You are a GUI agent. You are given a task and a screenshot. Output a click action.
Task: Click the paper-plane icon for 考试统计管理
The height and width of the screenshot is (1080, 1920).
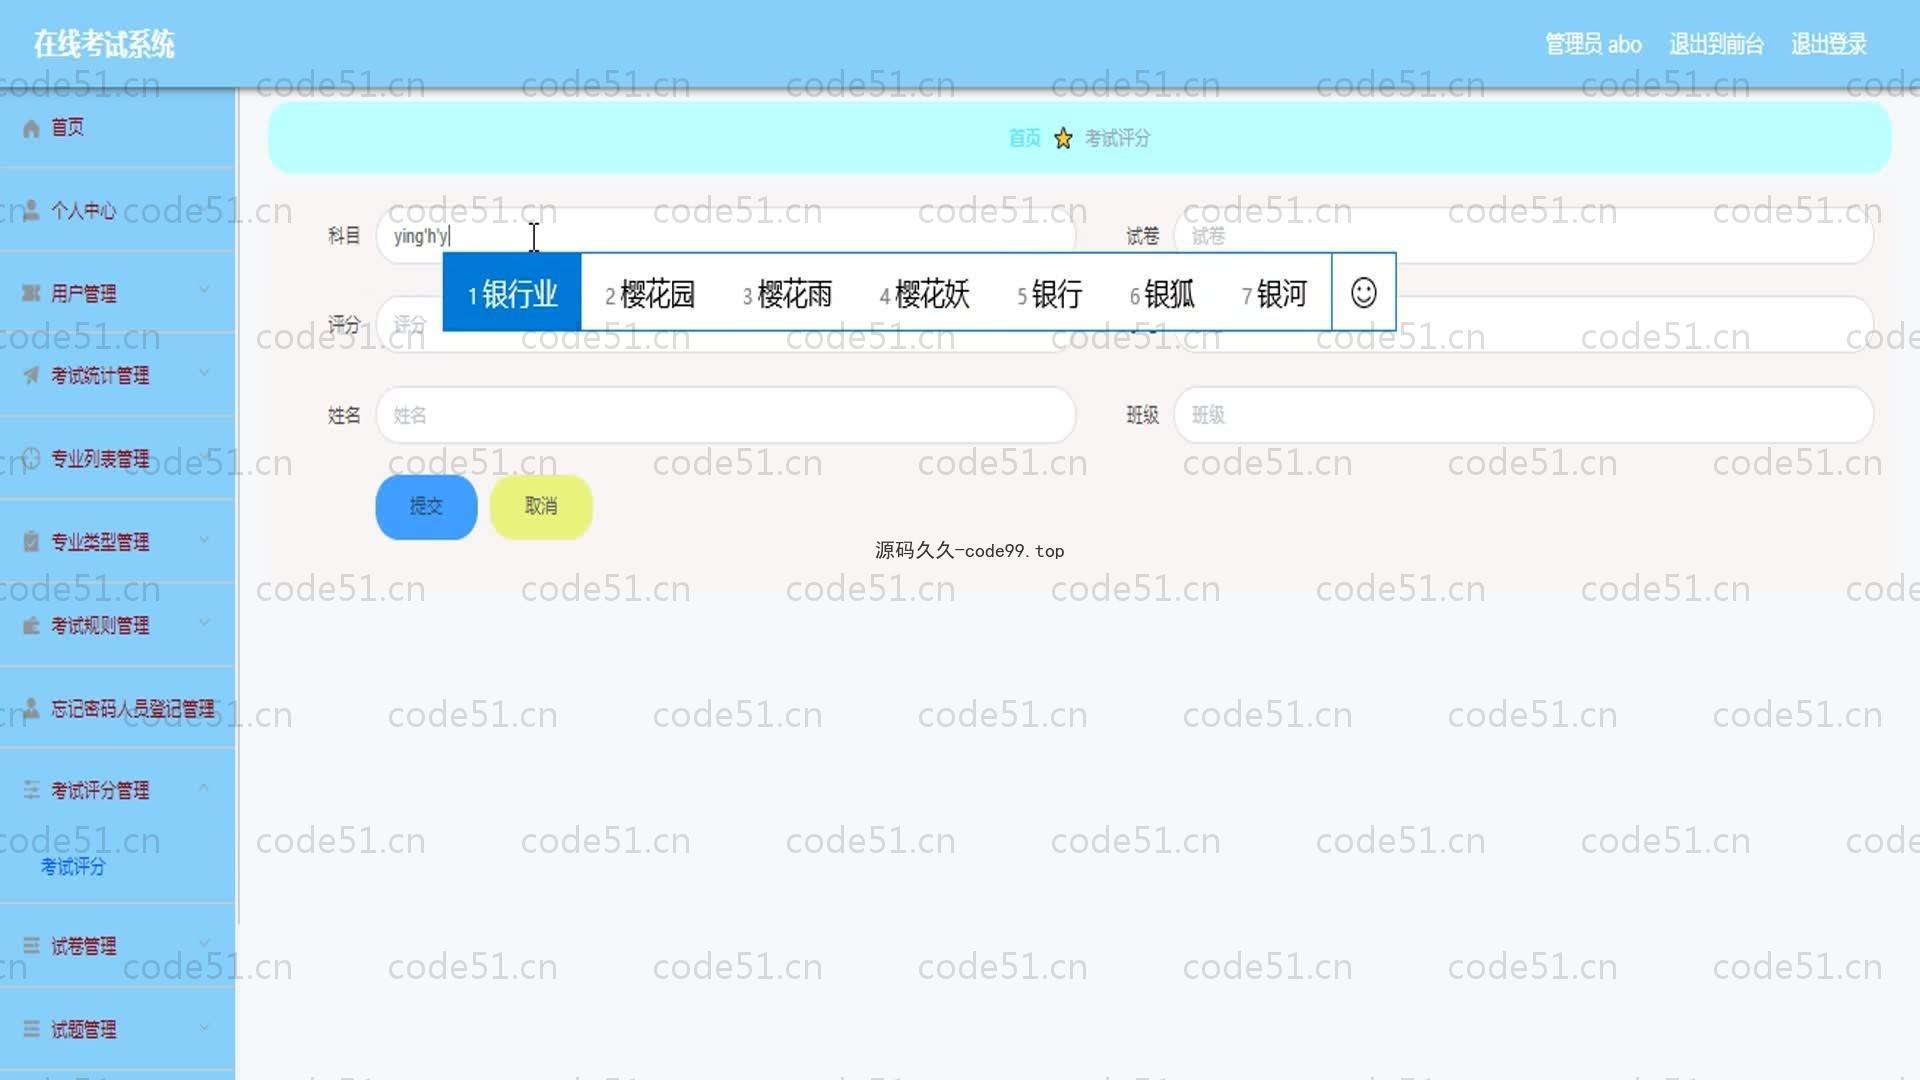[x=31, y=376]
